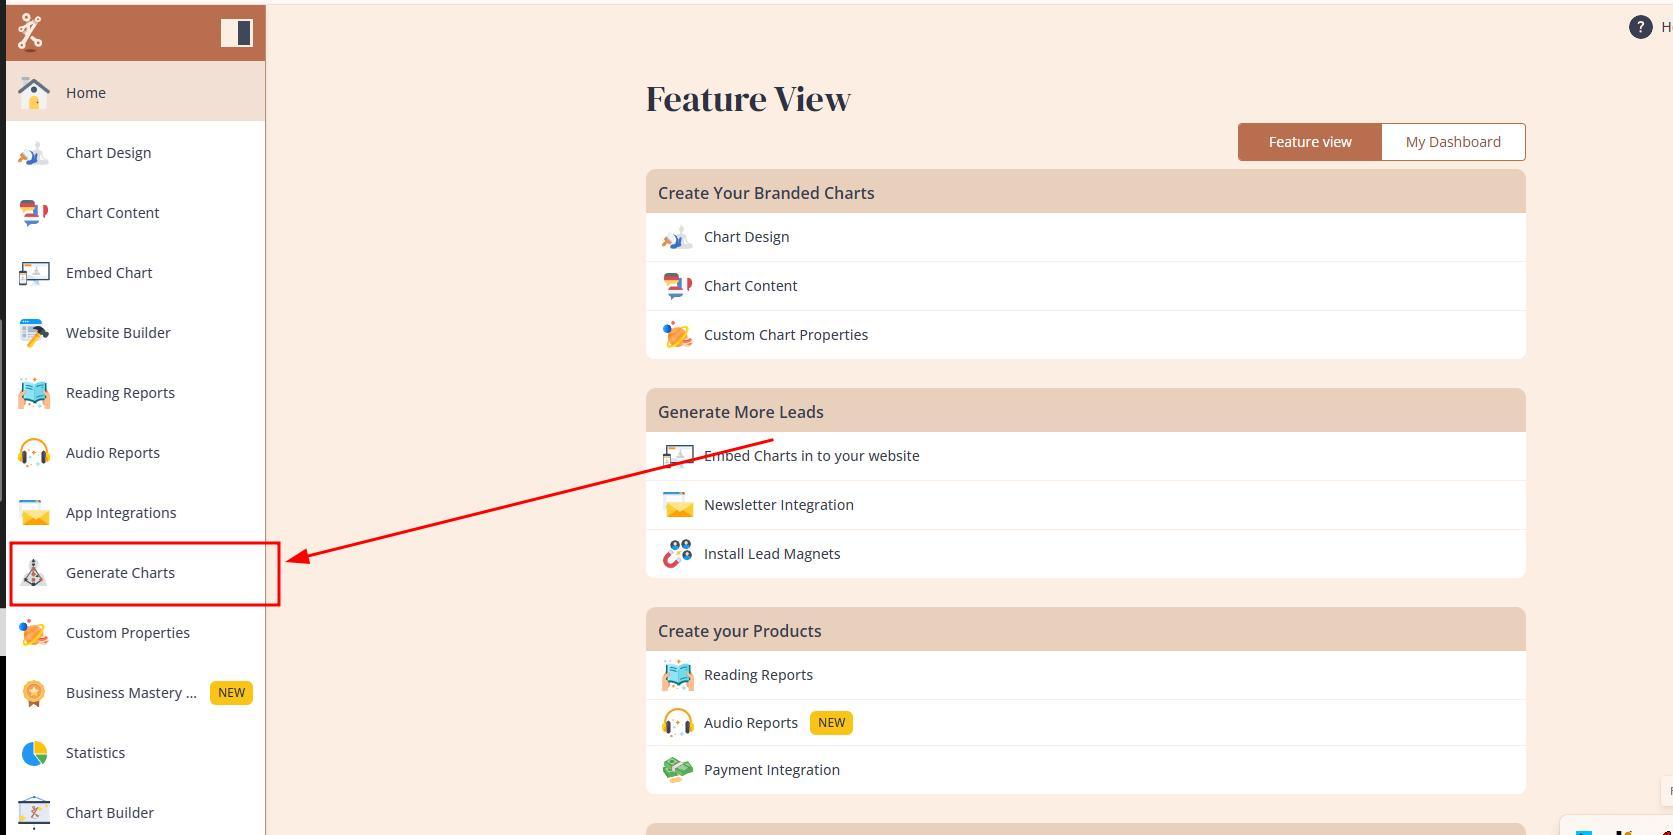Screen dimensions: 1673x835
Task: Open Custom Chart Properties link
Action: [785, 335]
